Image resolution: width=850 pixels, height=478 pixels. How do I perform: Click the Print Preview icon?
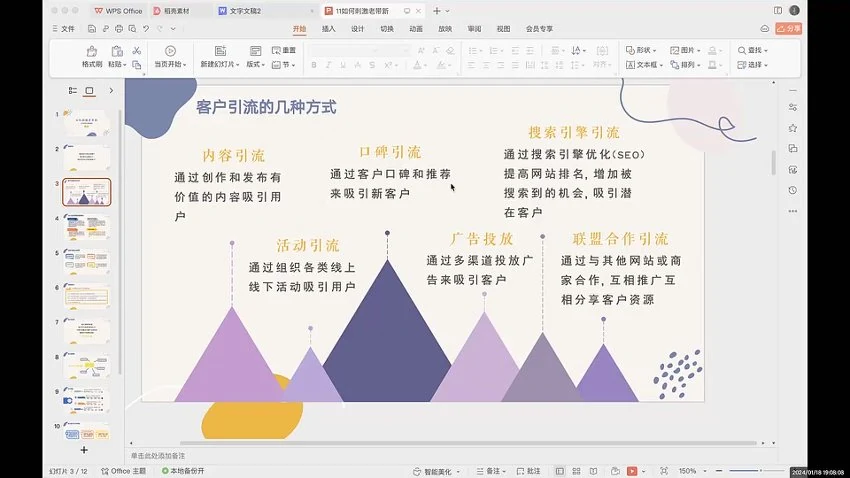point(132,29)
